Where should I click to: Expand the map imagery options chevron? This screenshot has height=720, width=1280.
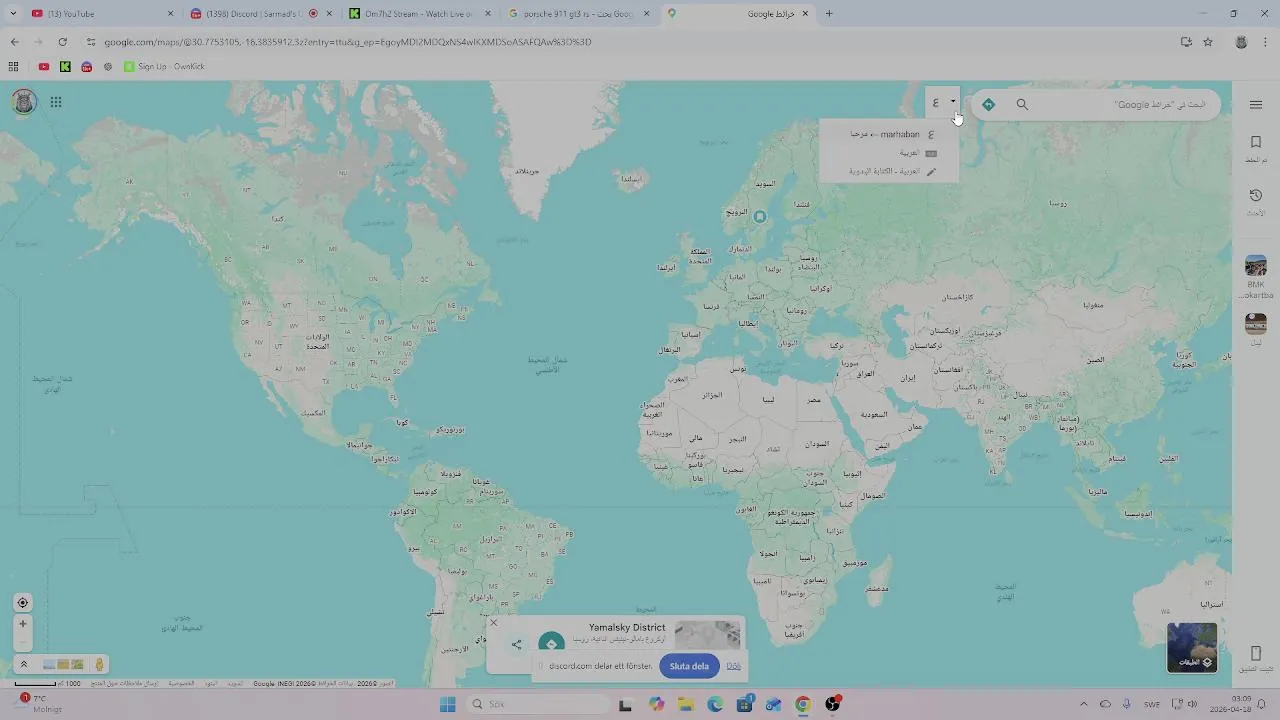[x=24, y=664]
